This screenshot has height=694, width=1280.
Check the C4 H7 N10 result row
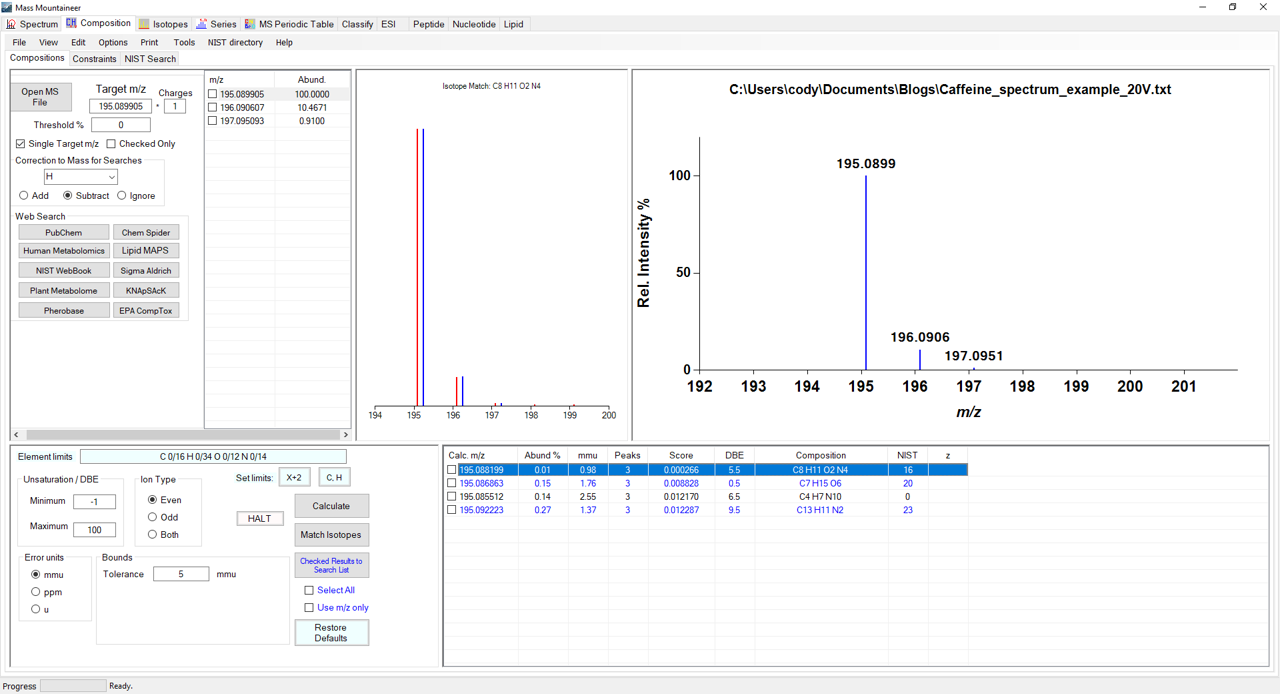tap(452, 496)
